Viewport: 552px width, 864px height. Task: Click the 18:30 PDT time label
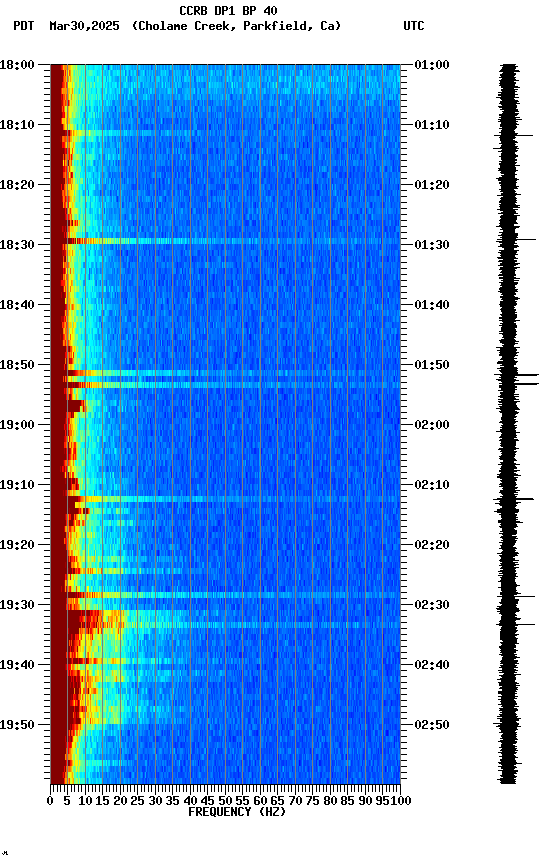coord(17,245)
